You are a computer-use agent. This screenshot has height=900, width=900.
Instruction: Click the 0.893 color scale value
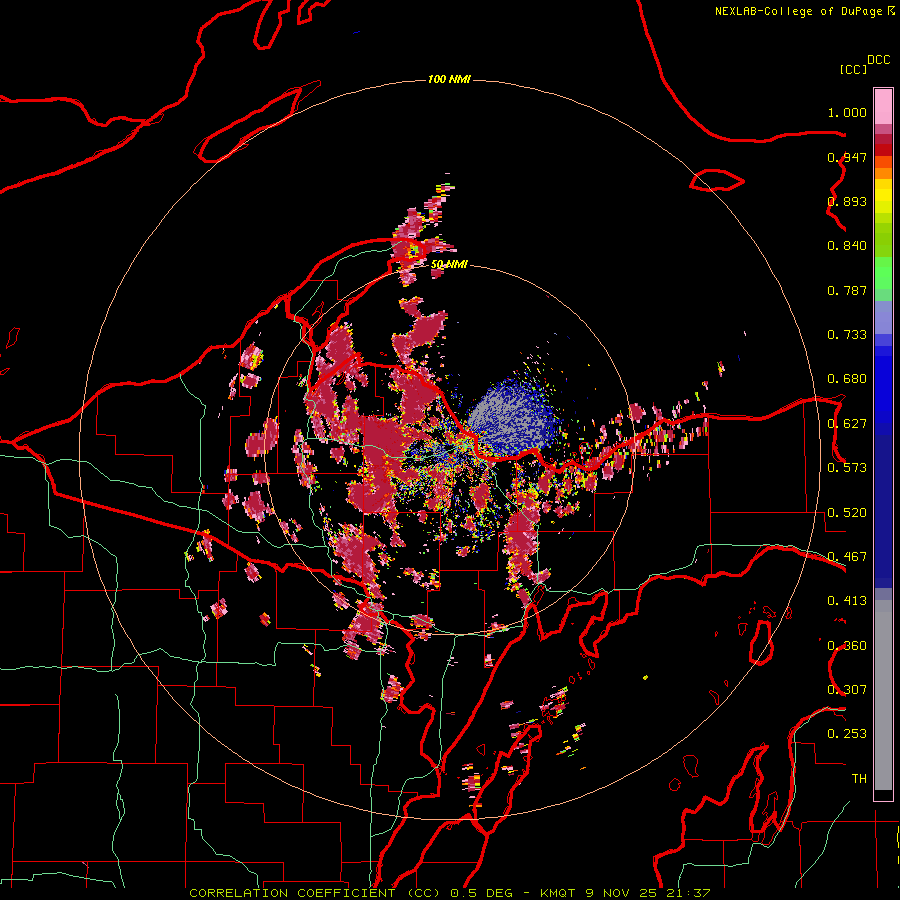(847, 201)
